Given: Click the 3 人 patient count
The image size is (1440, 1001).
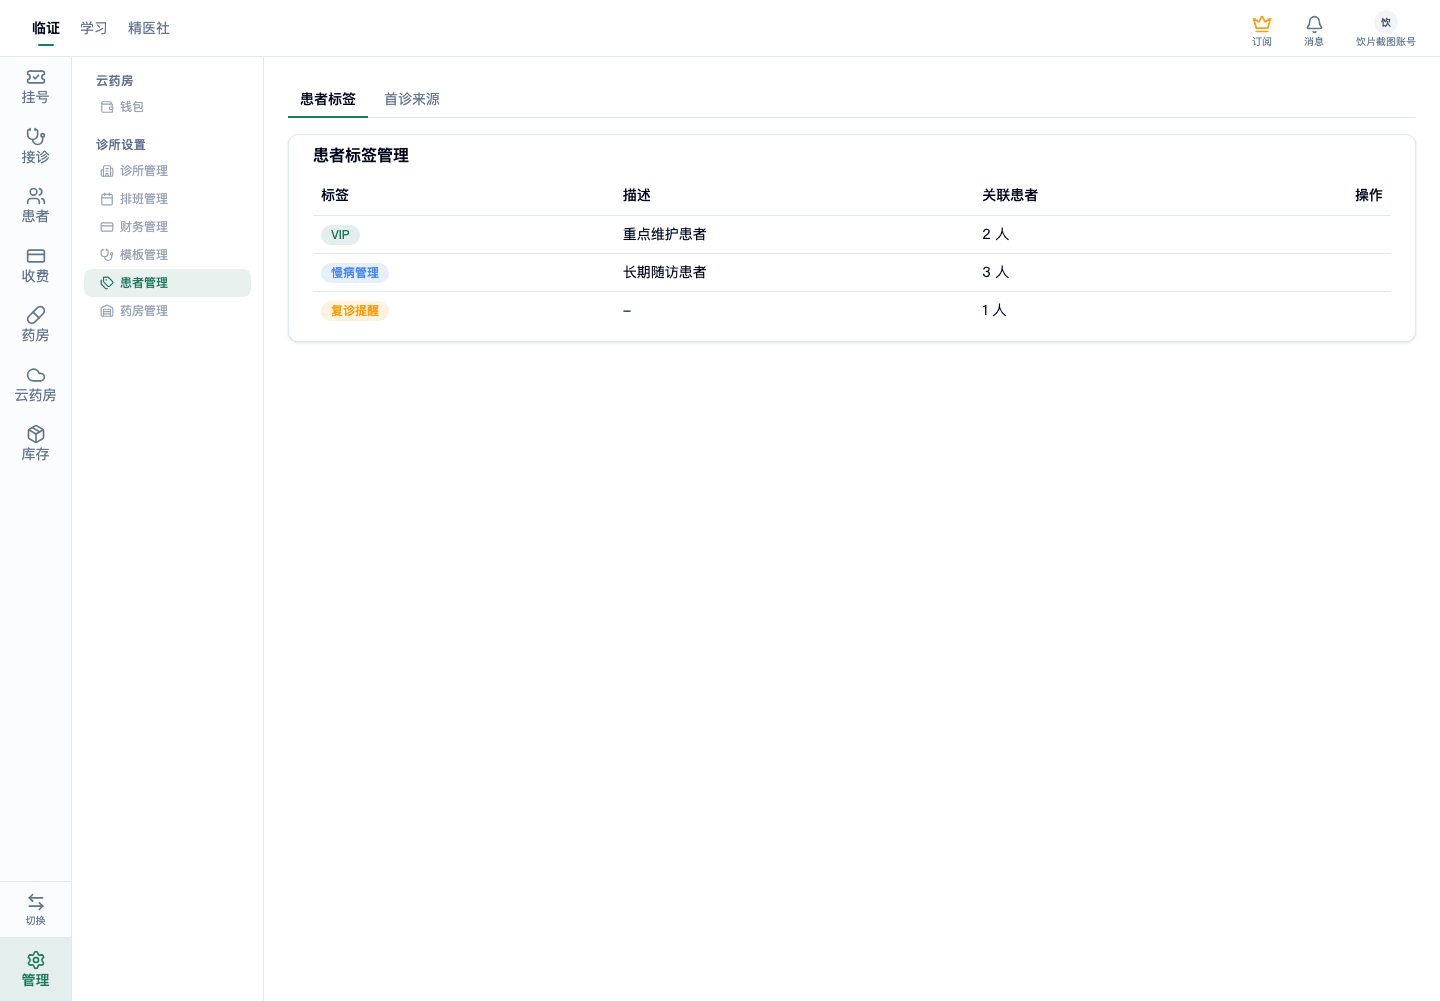Looking at the screenshot, I should [x=996, y=272].
